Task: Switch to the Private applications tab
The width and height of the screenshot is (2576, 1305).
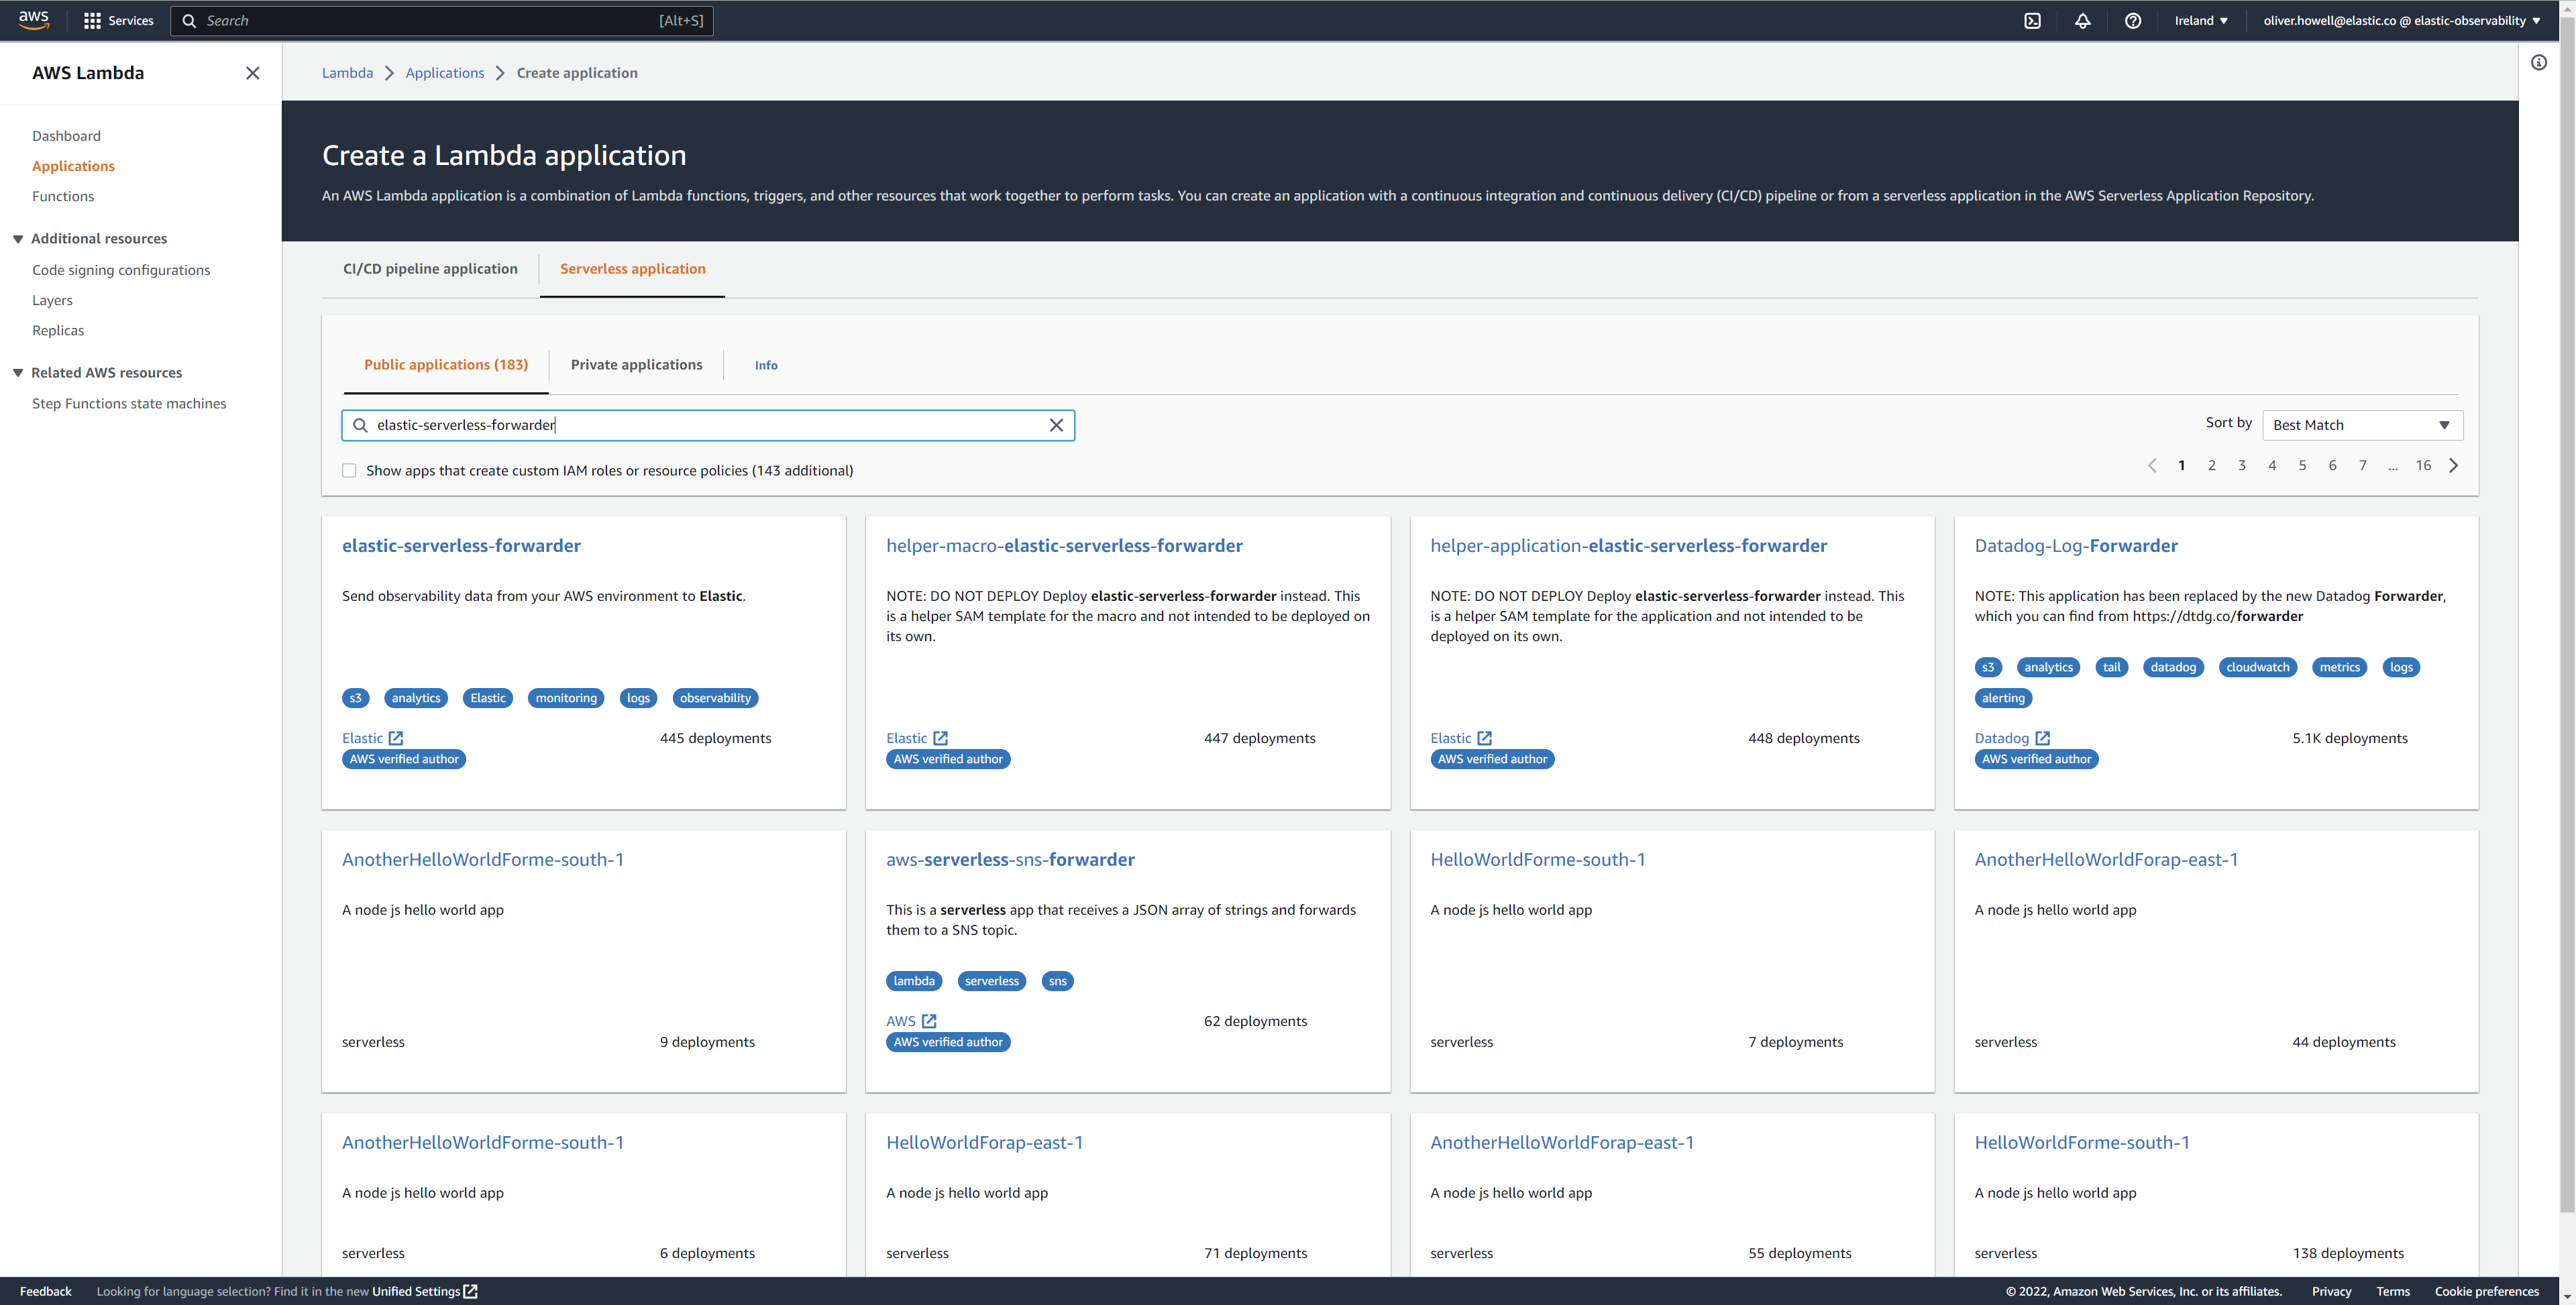Action: click(636, 364)
